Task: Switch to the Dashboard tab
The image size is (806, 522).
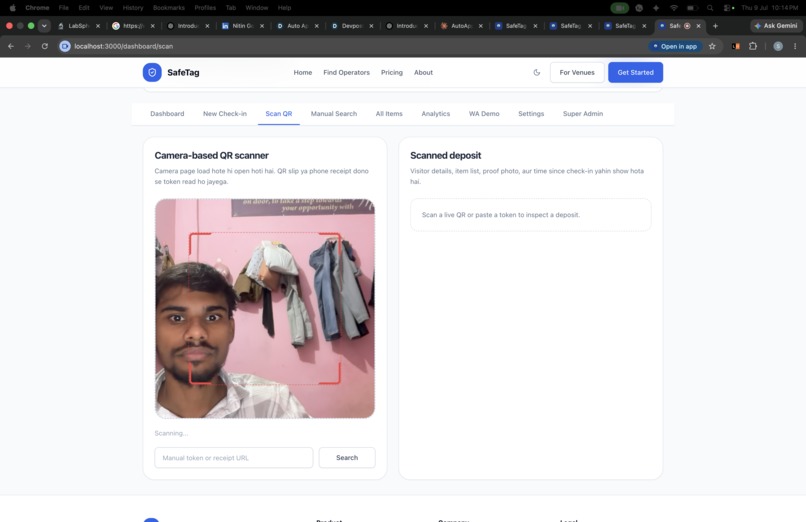Action: click(x=167, y=114)
